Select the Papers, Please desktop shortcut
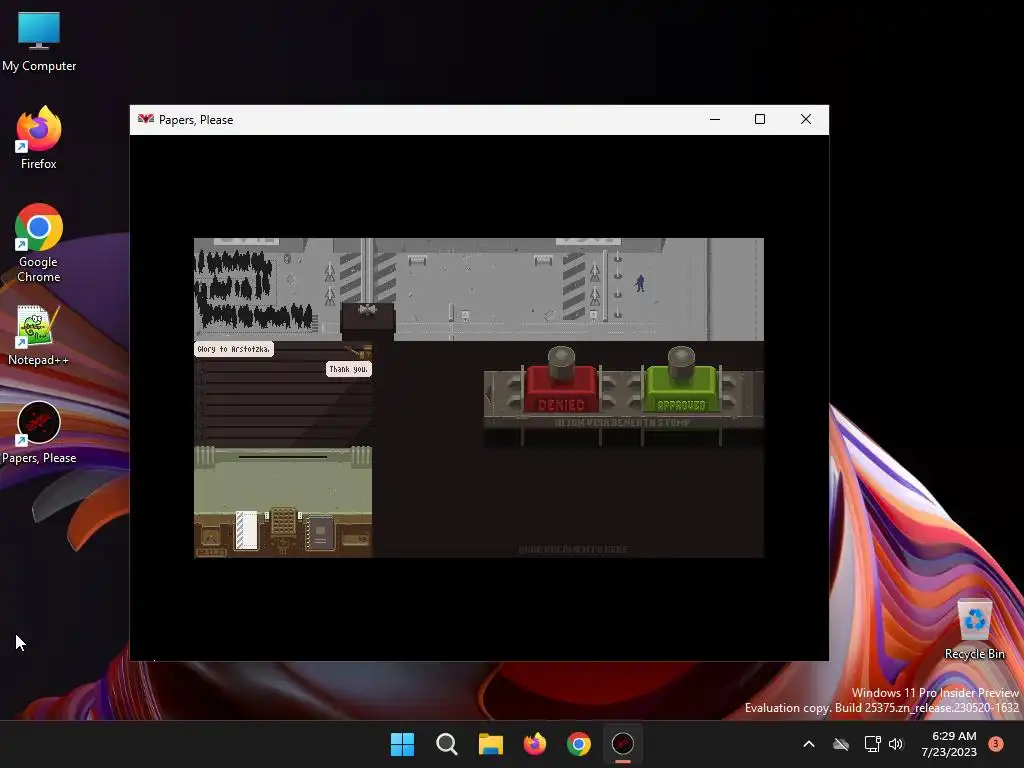 tap(39, 432)
